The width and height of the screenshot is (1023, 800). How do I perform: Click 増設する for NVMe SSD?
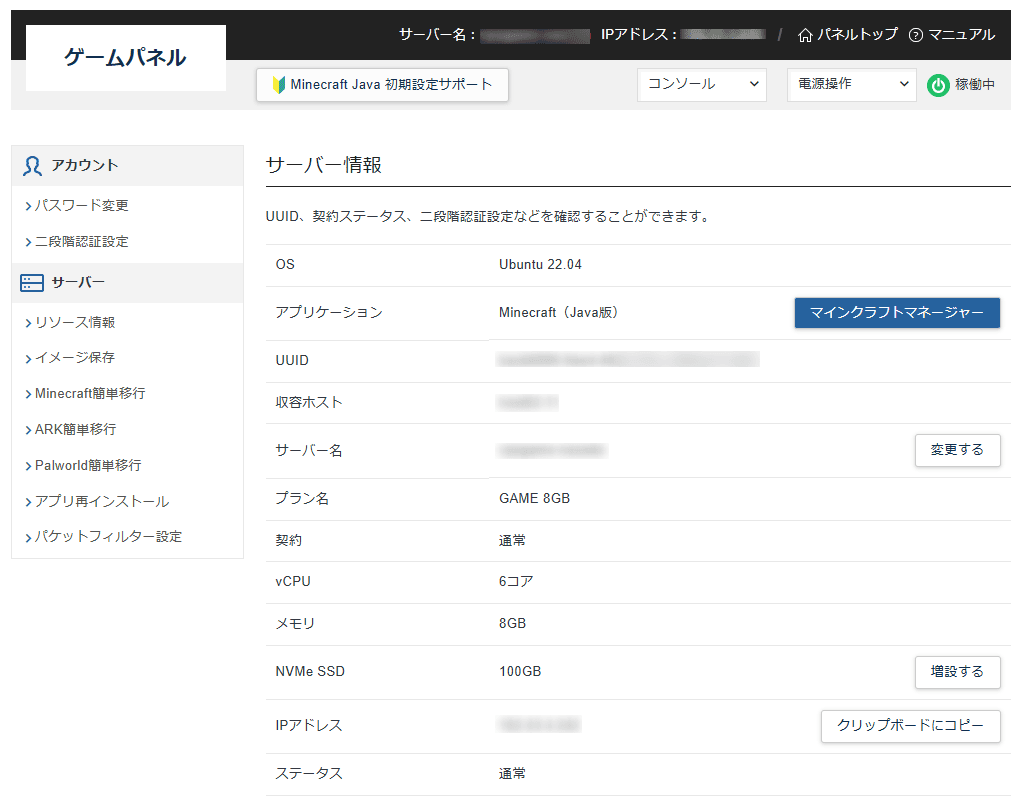tap(957, 672)
